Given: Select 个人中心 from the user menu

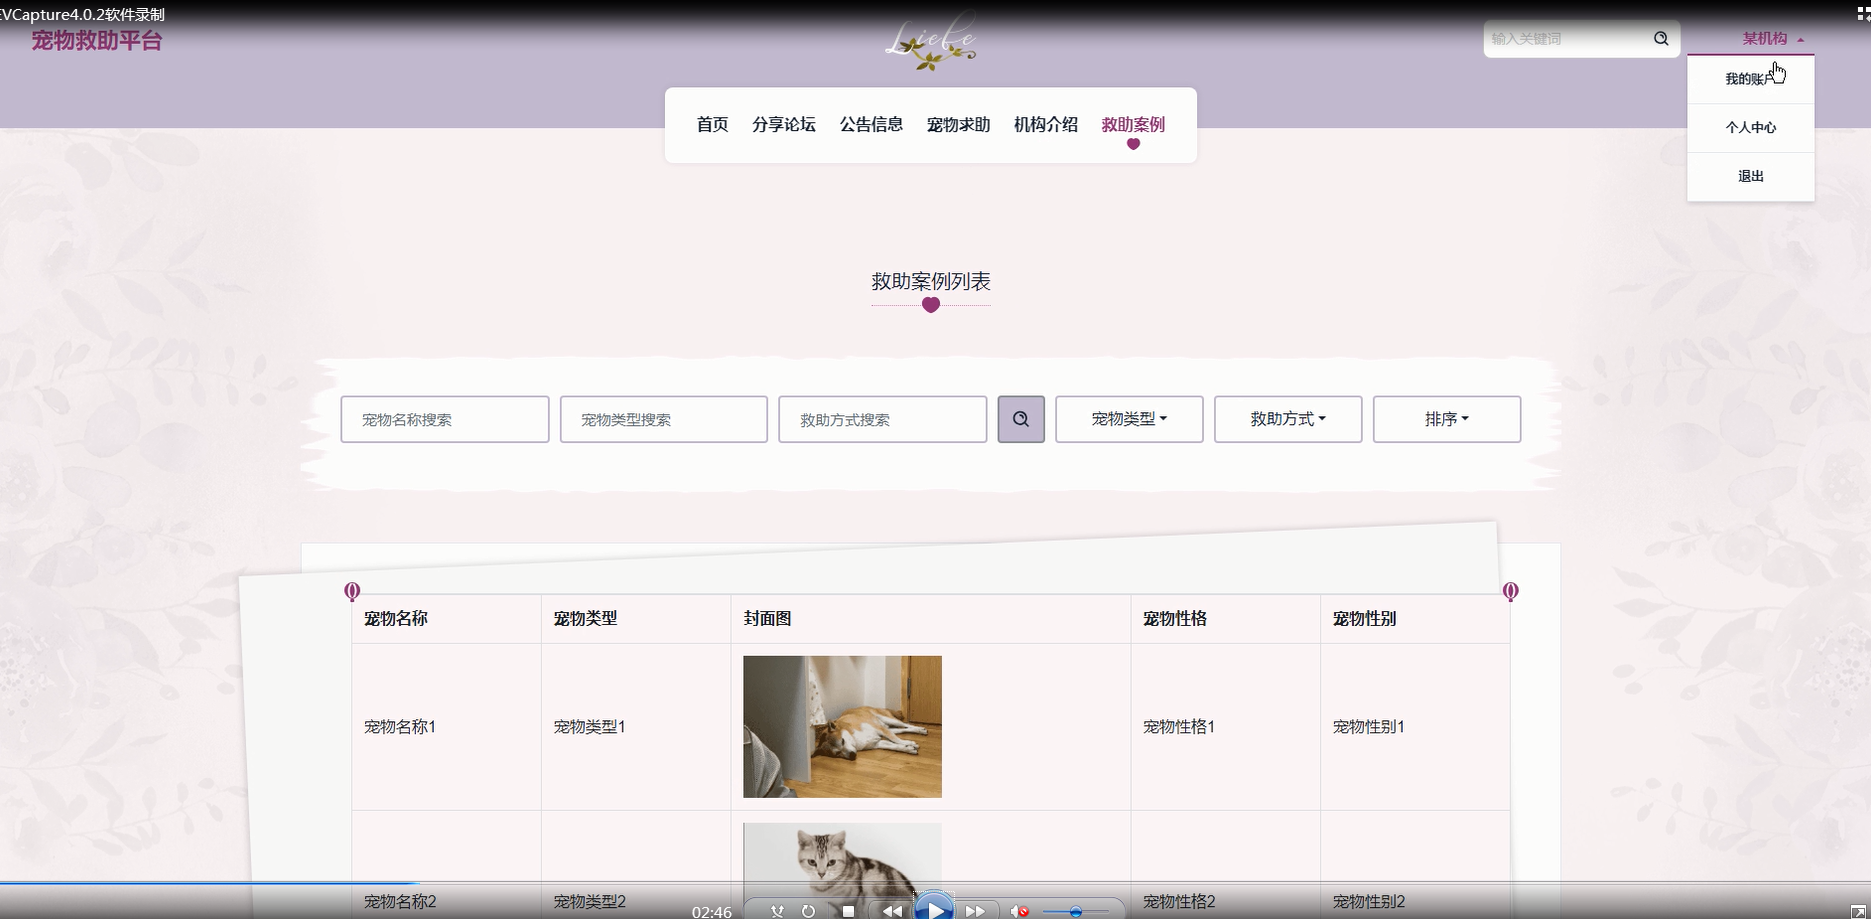Looking at the screenshot, I should tap(1750, 128).
